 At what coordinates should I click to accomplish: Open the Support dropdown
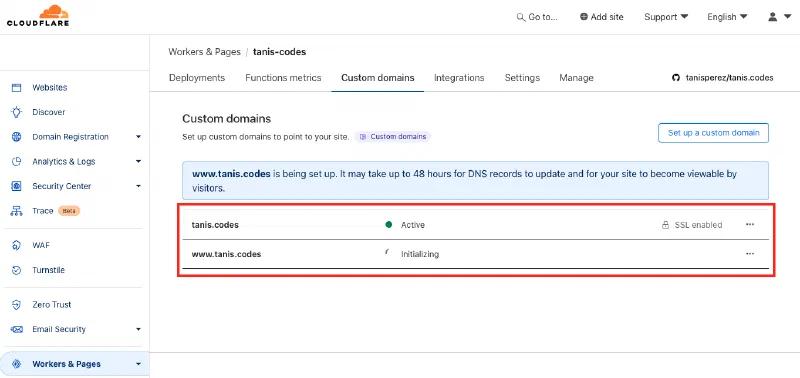pos(666,17)
